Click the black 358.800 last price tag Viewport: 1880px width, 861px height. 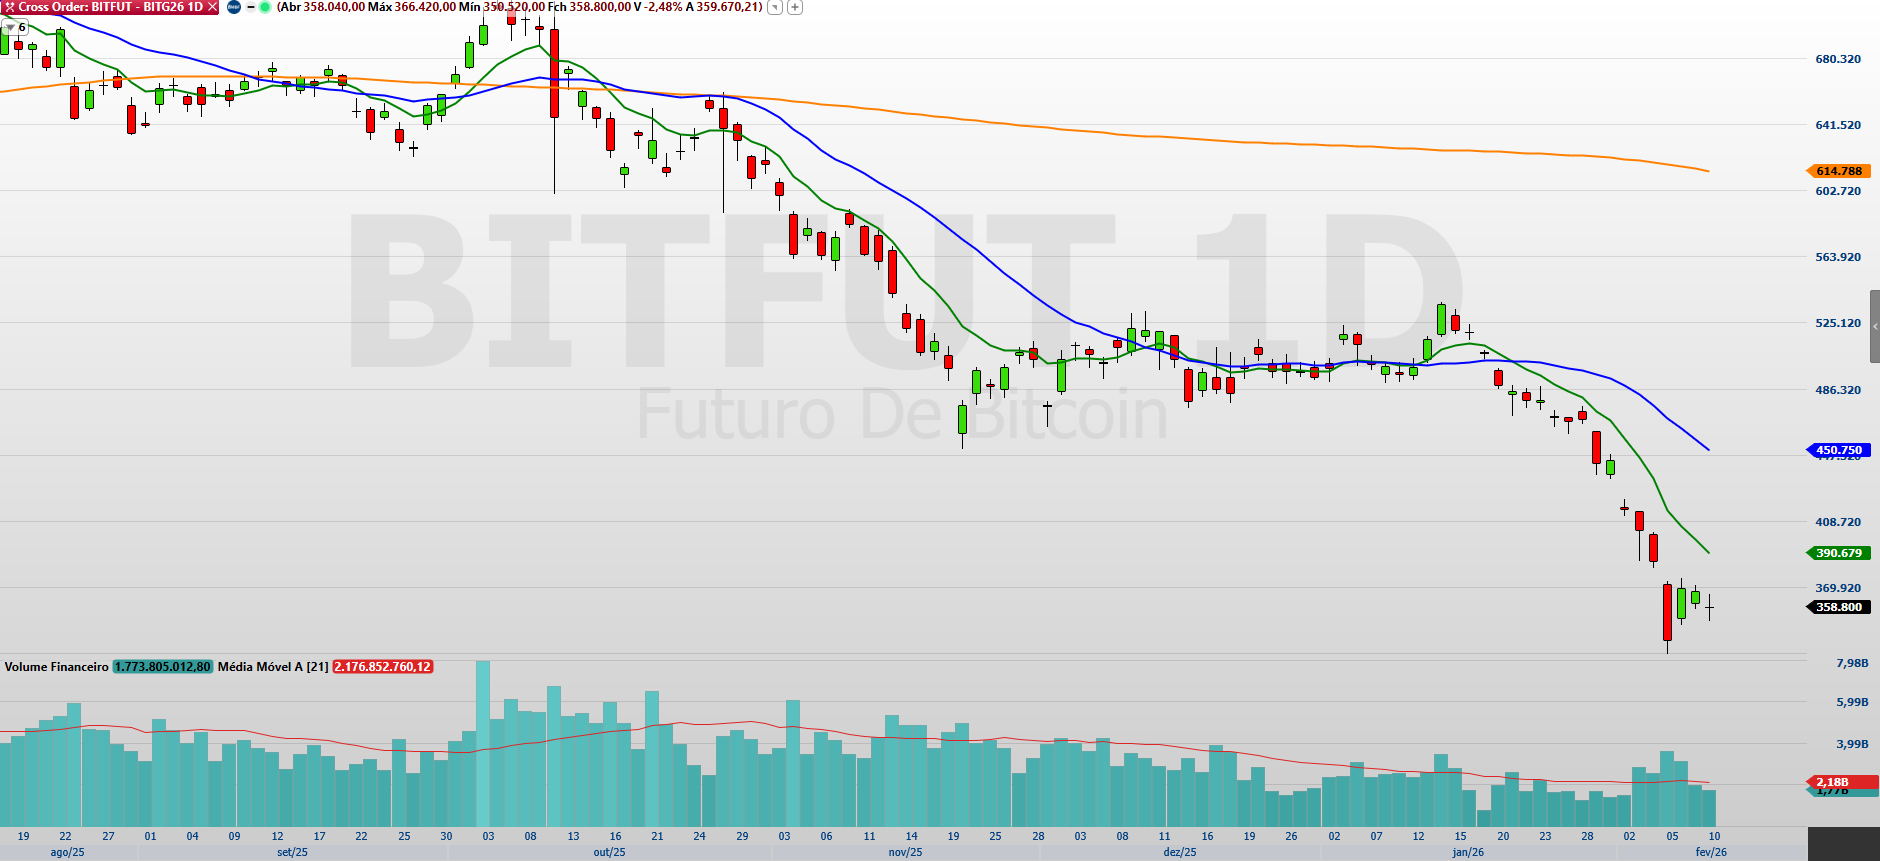(1838, 607)
